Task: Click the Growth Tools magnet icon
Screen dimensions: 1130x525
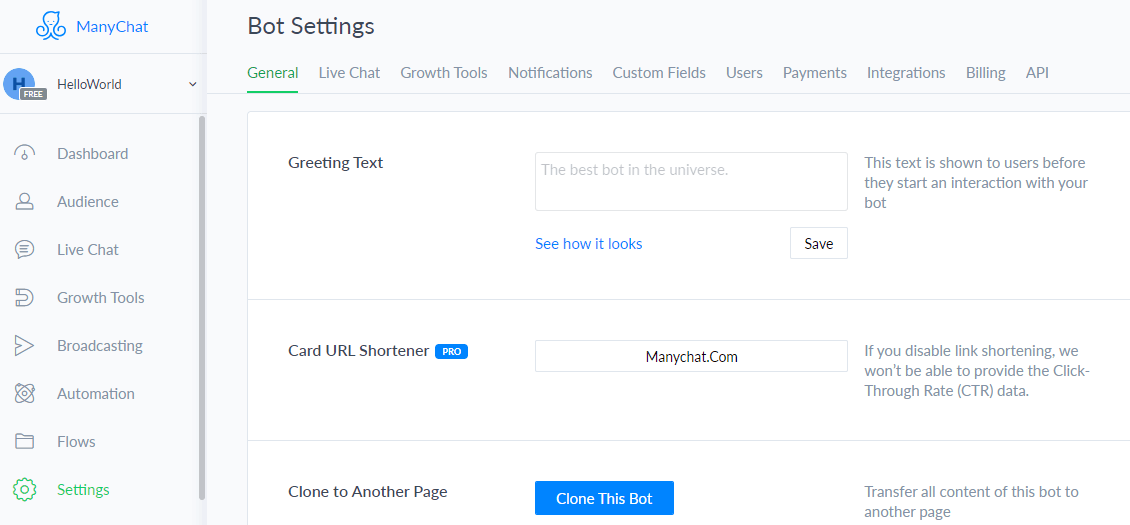Action: tap(25, 298)
